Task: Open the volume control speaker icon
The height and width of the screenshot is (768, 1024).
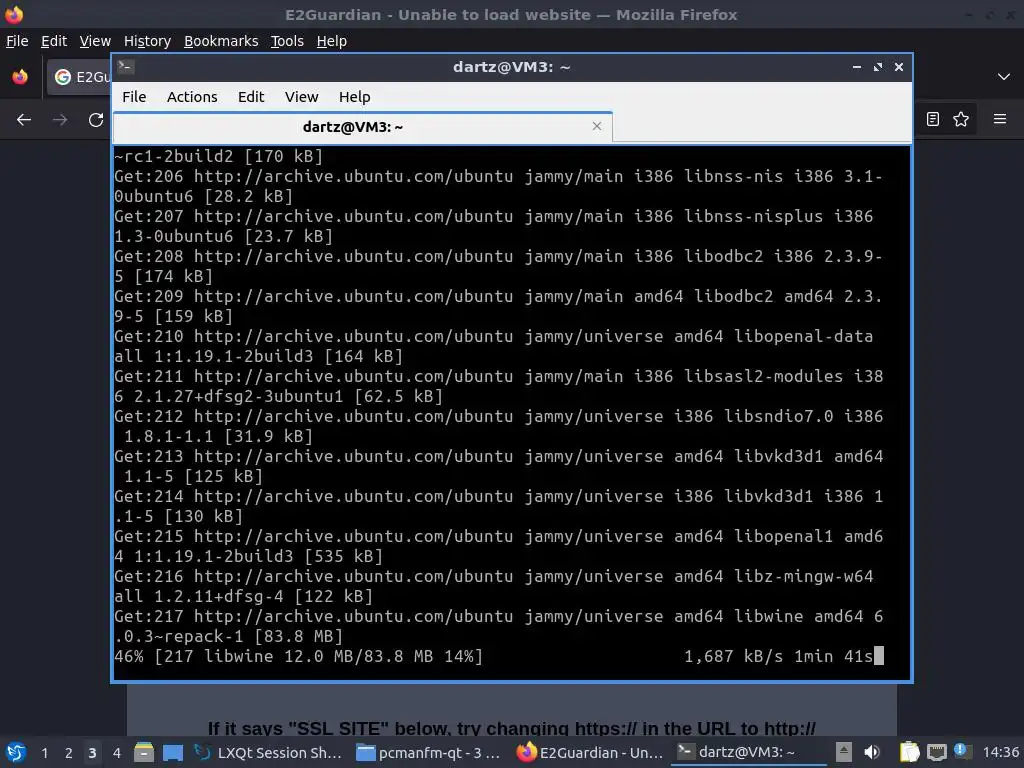Action: click(872, 752)
